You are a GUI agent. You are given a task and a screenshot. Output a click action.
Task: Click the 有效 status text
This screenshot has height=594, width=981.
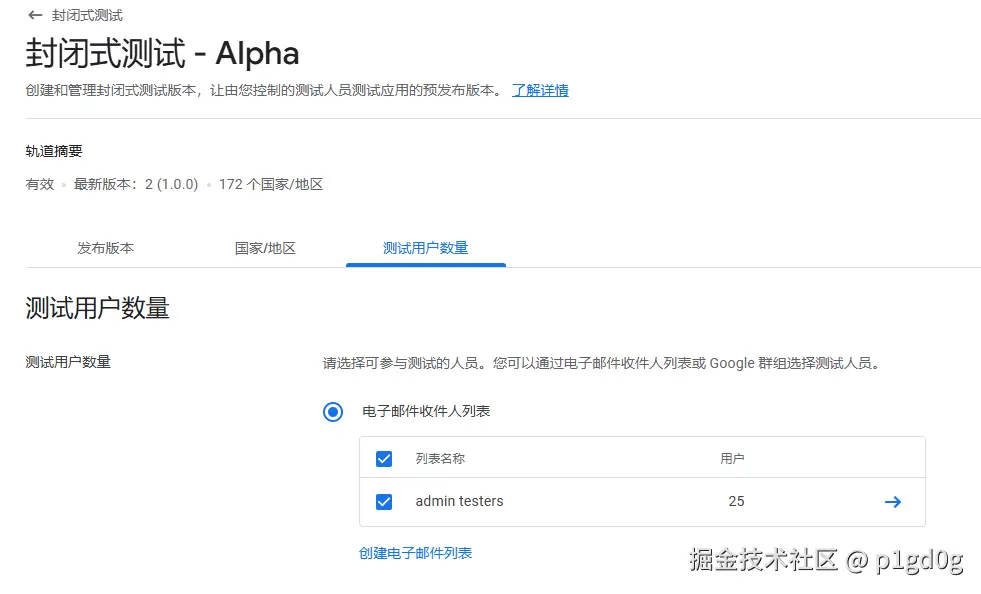coord(40,184)
